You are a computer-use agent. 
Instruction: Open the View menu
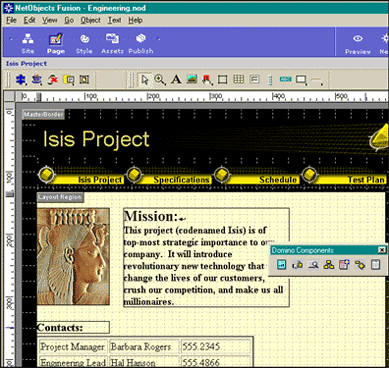(x=49, y=20)
